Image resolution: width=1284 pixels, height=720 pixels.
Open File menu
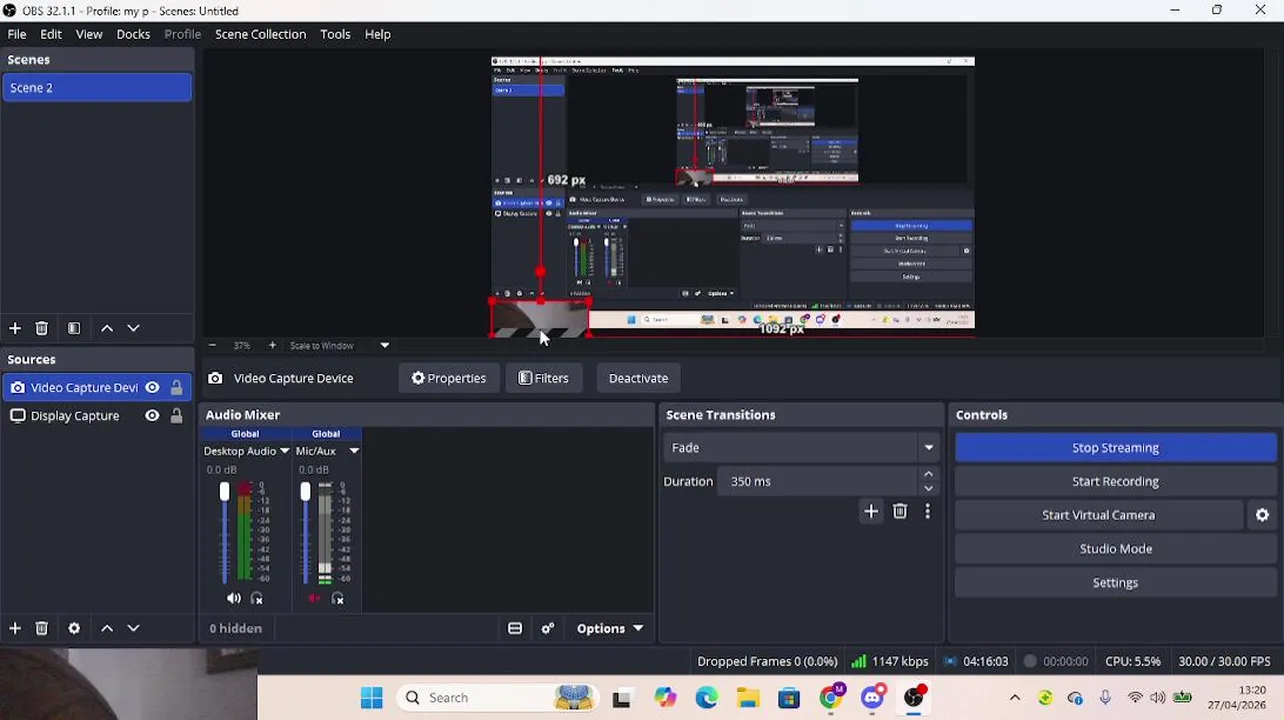click(x=17, y=34)
